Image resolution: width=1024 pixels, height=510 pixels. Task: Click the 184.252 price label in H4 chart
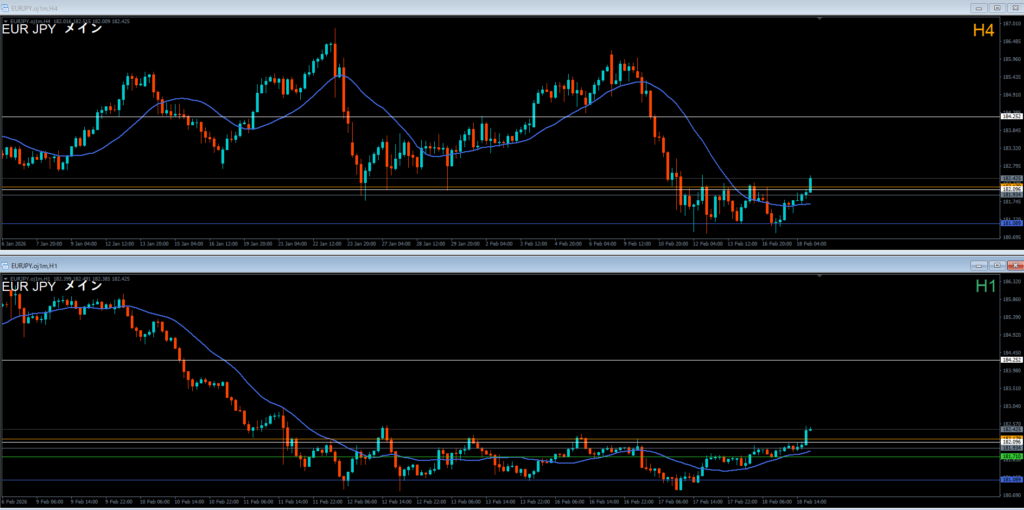point(1010,117)
